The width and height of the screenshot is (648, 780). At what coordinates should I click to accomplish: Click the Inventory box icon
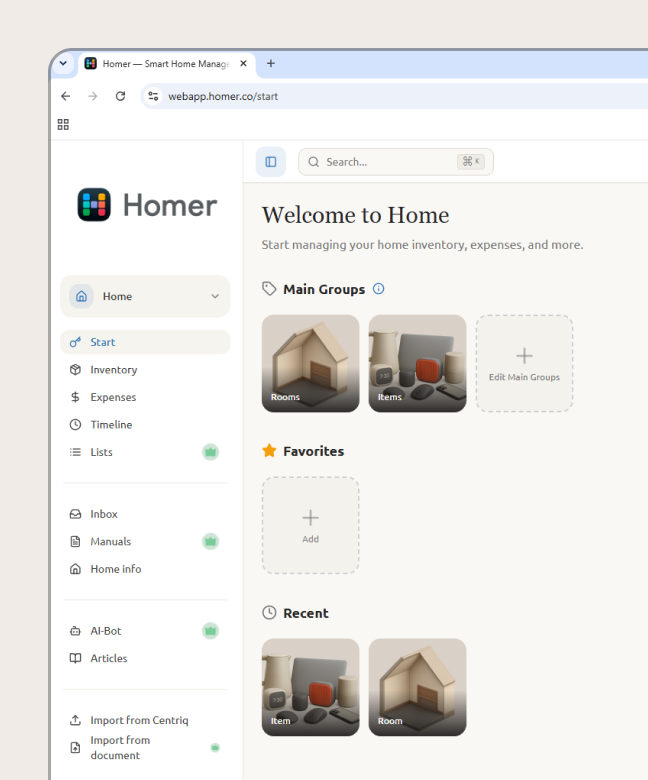[75, 370]
